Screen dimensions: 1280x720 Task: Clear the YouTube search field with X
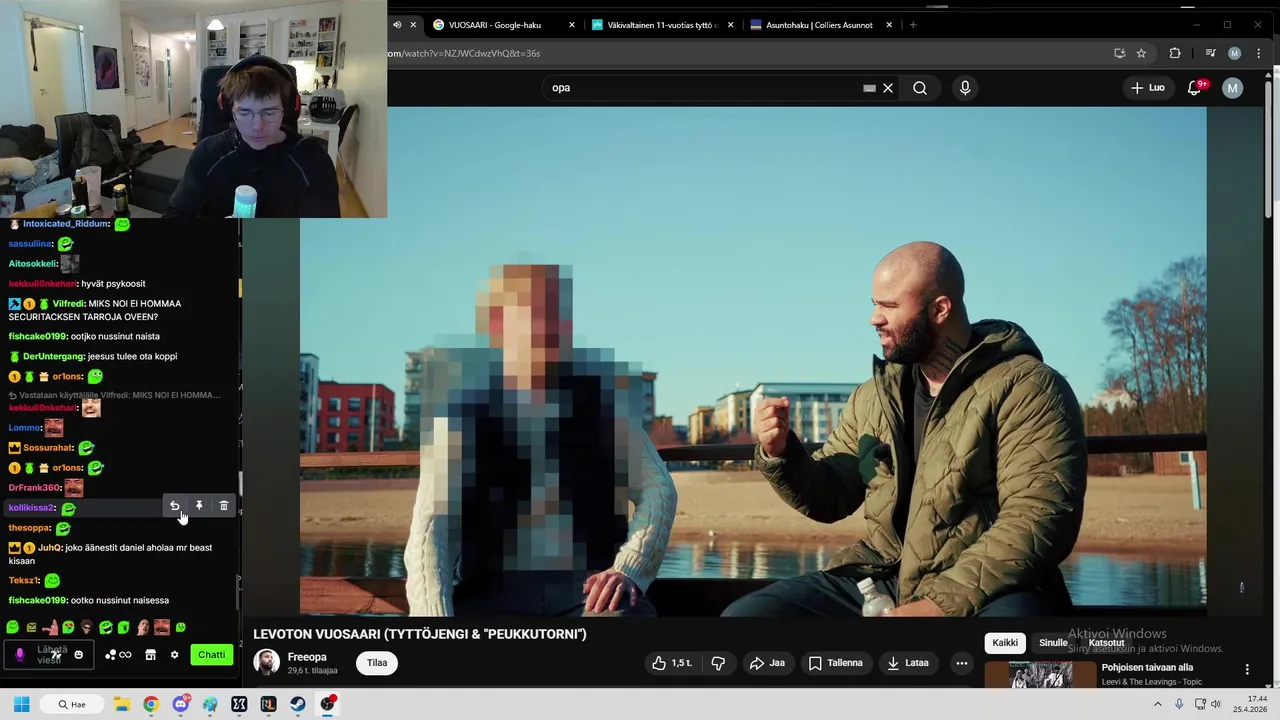(x=887, y=88)
